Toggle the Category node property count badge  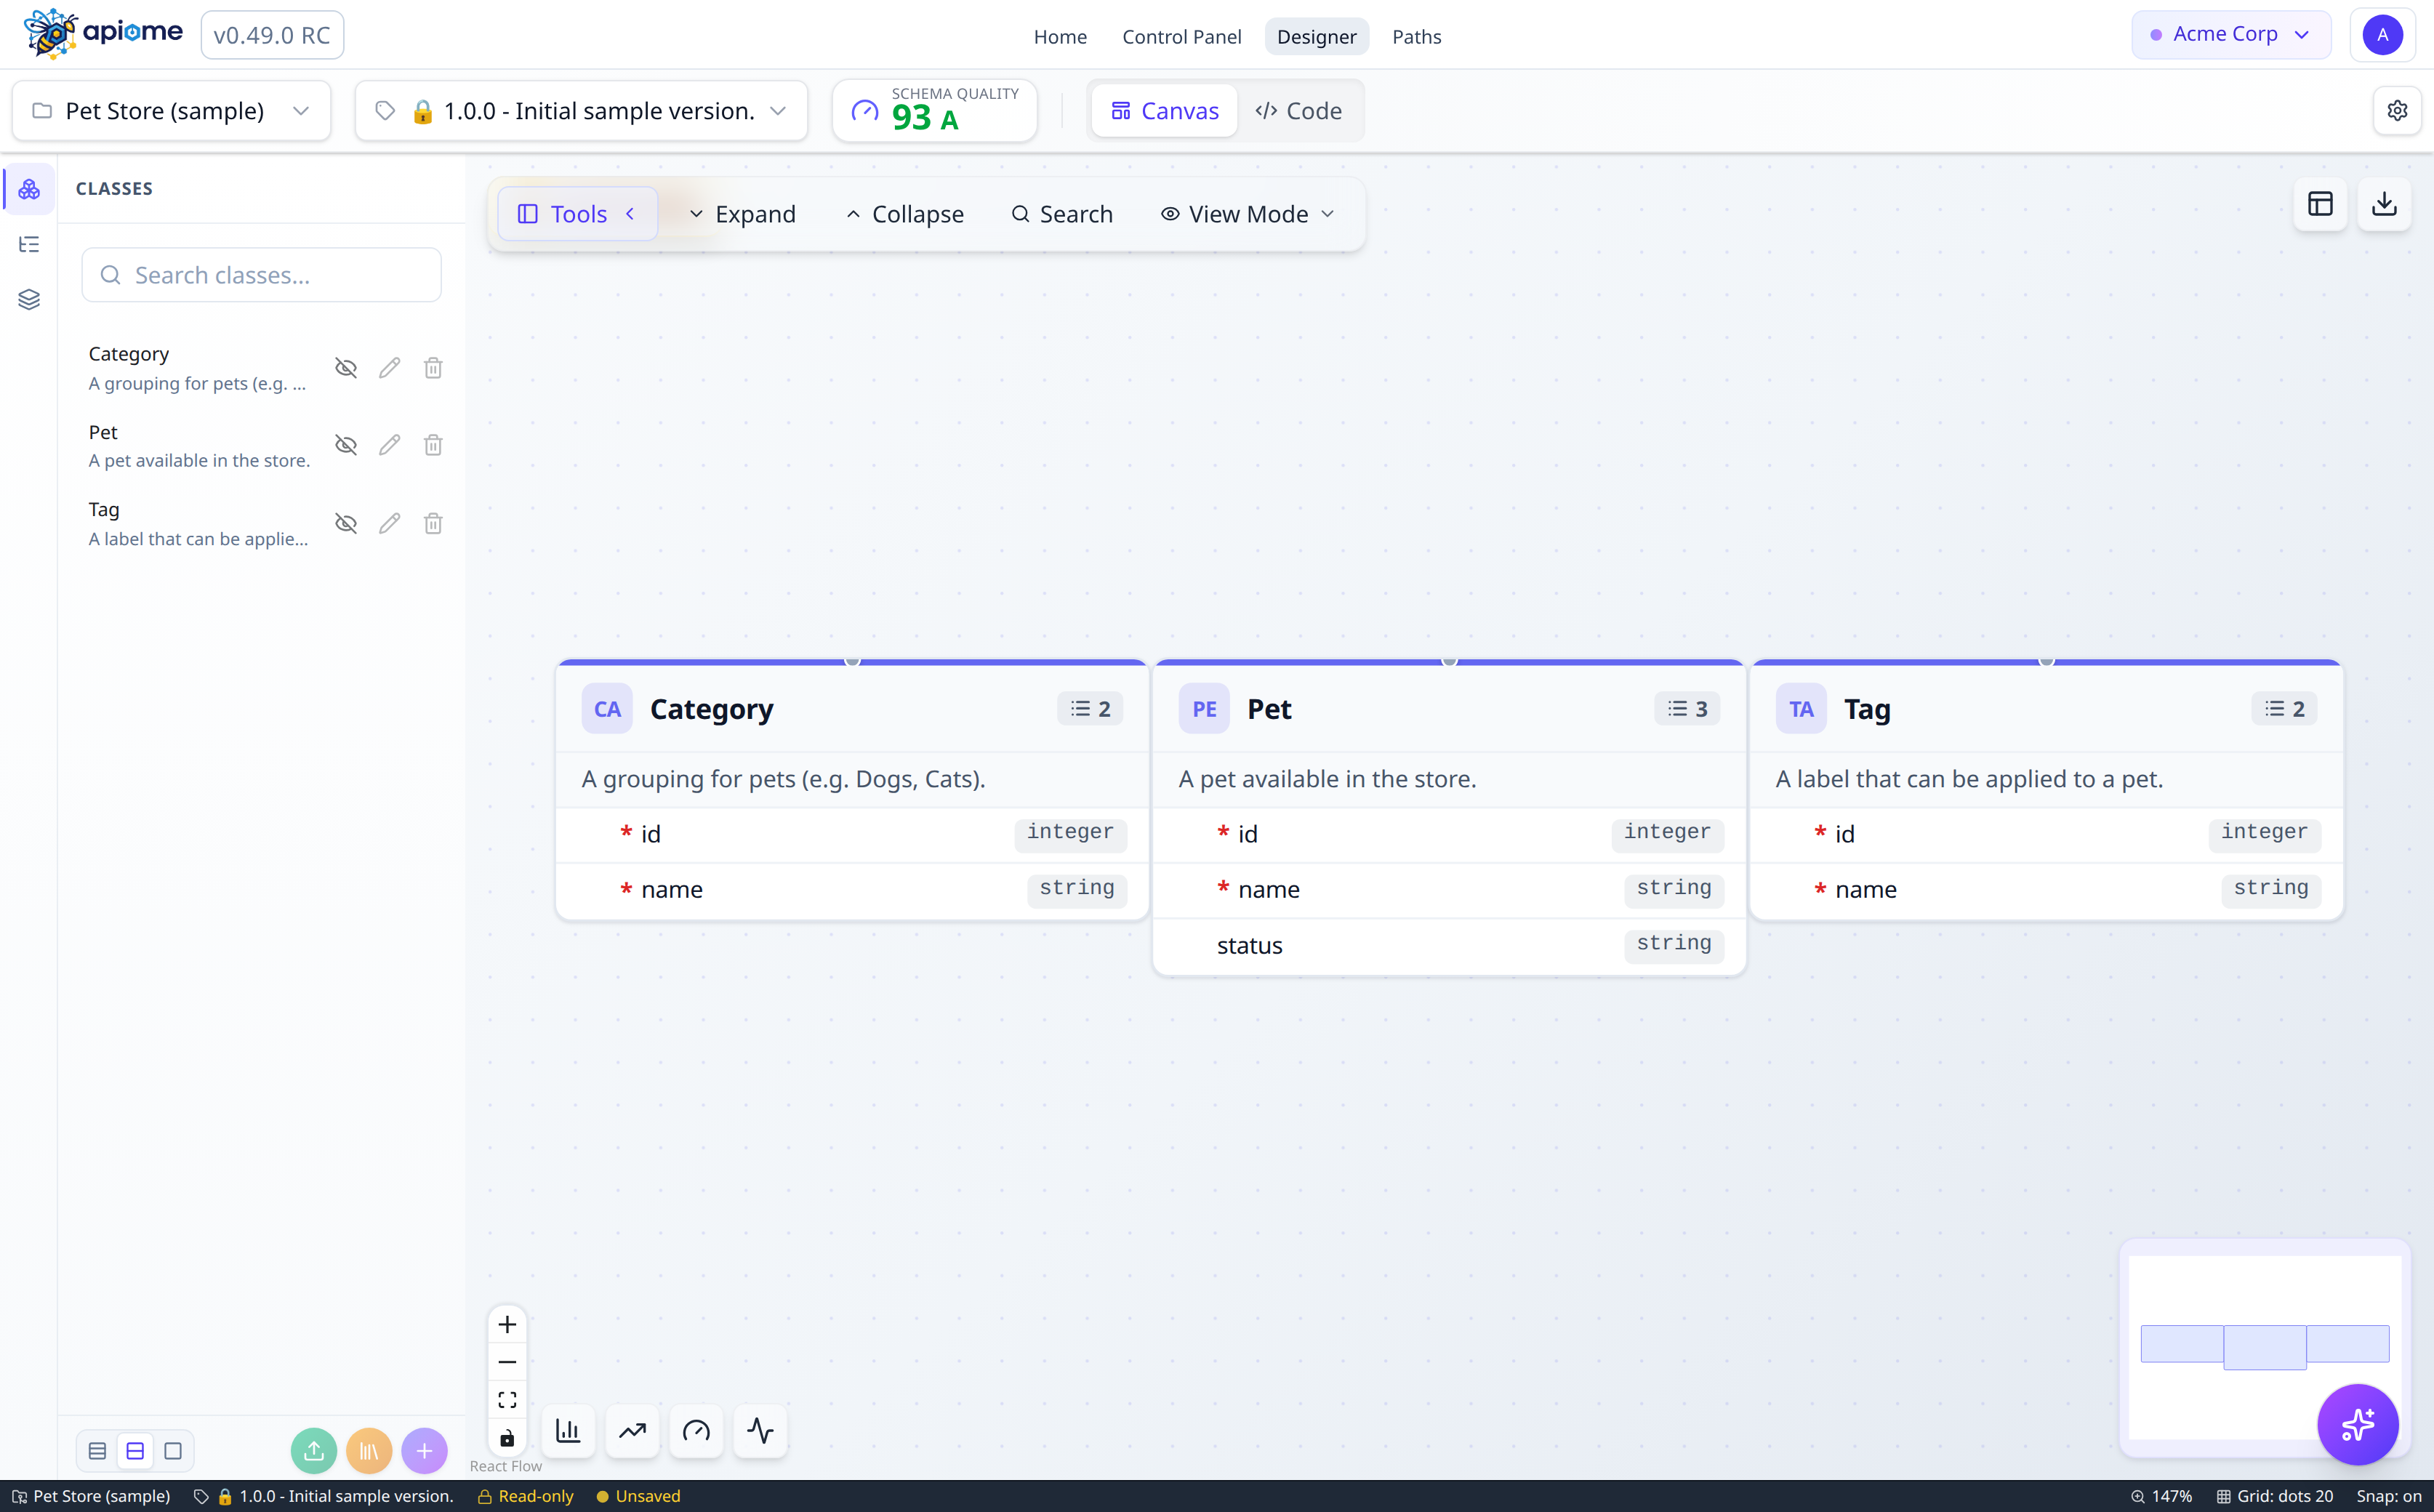1090,709
